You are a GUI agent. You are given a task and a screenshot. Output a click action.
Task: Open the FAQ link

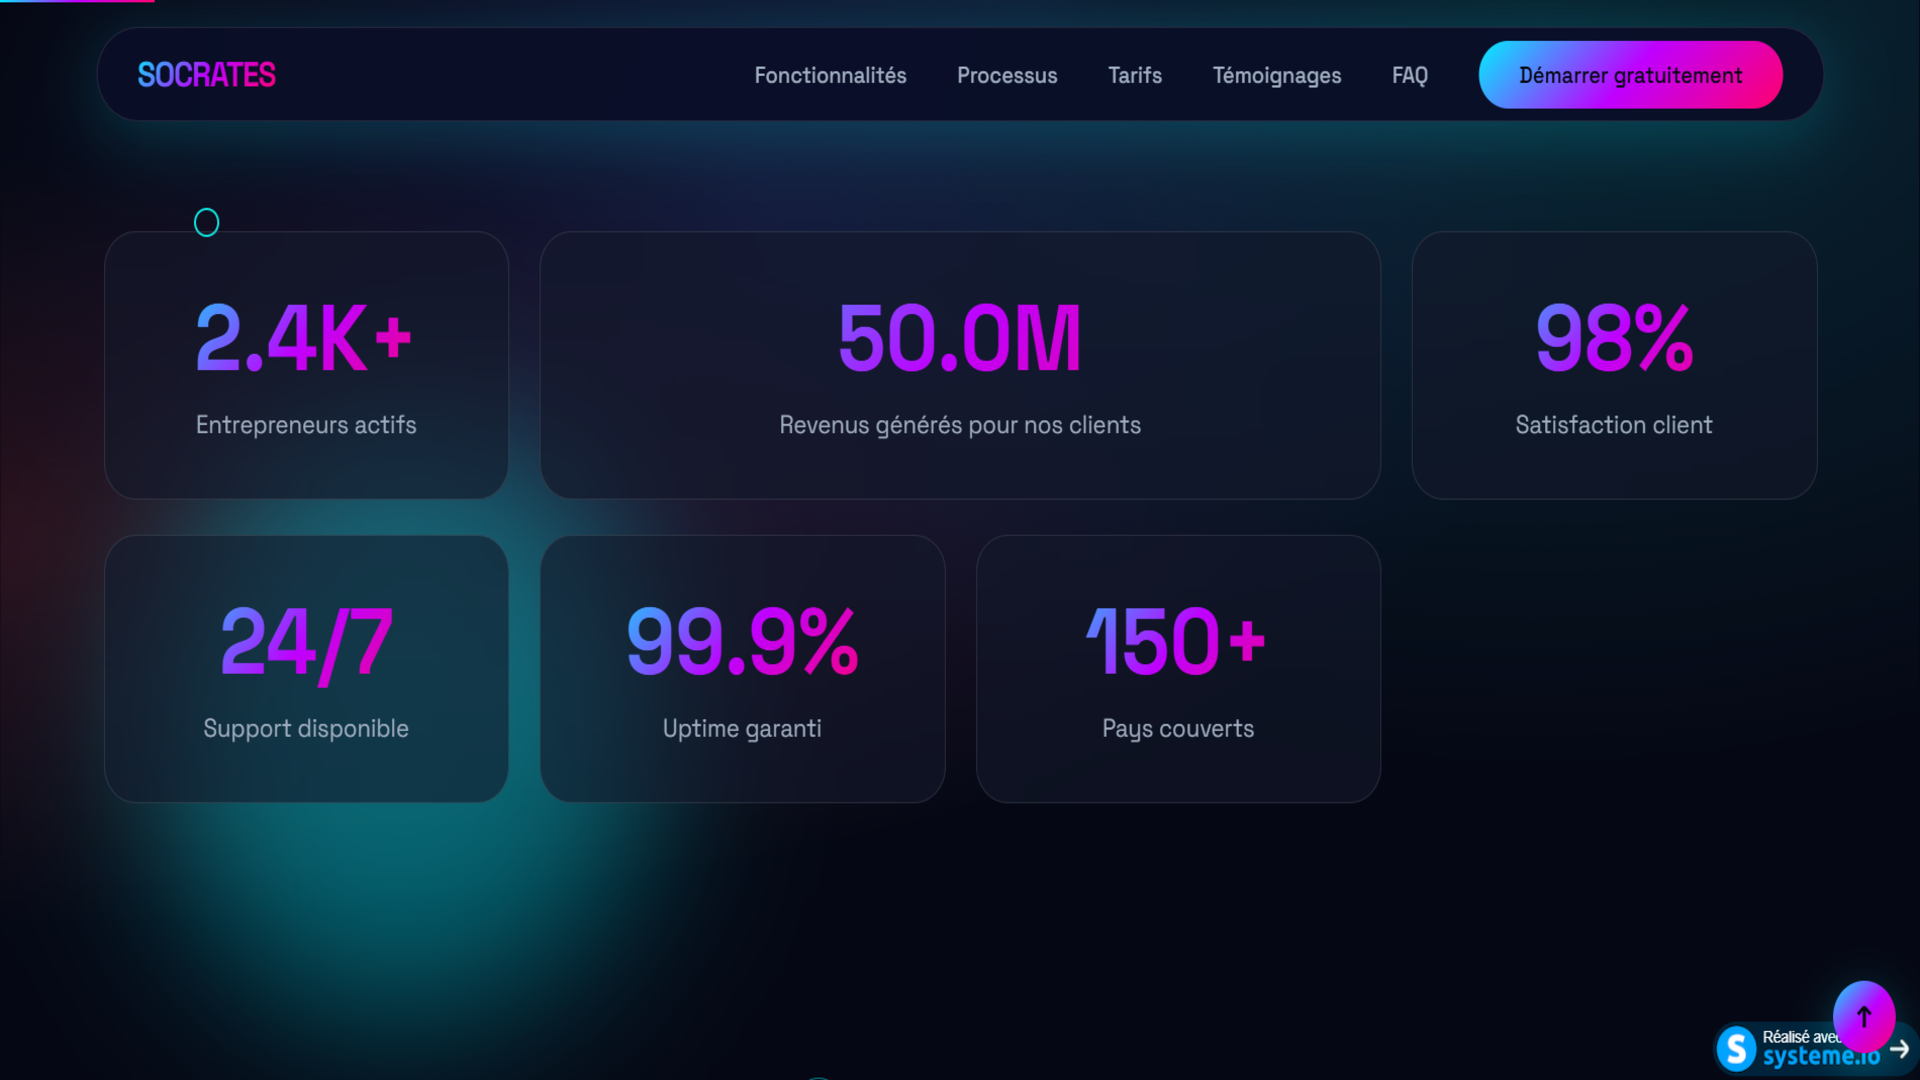click(1409, 76)
